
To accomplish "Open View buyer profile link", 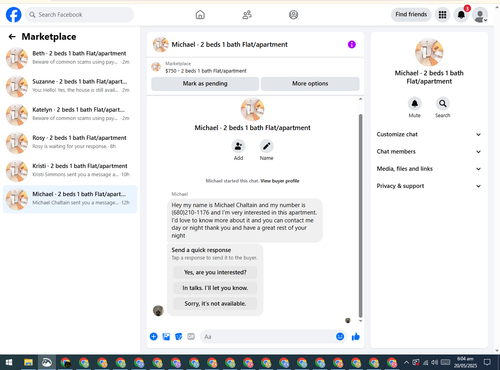I will click(x=280, y=181).
